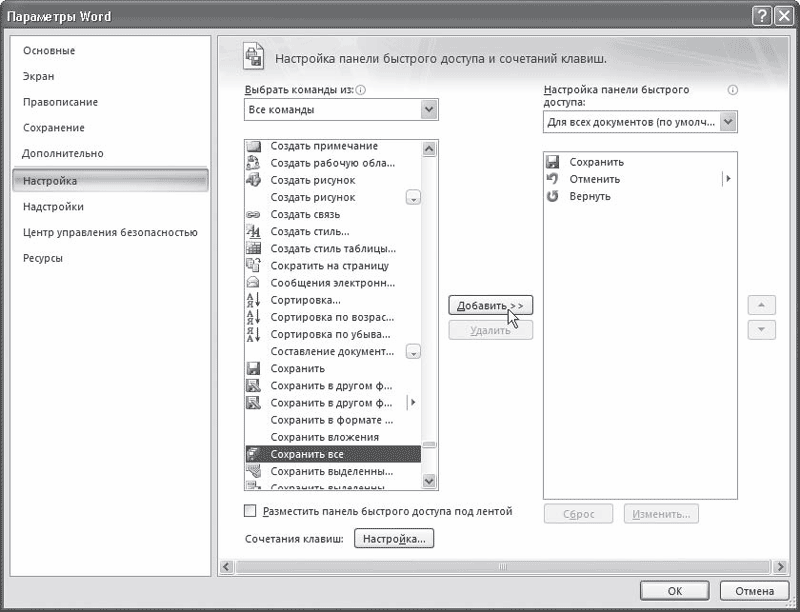The height and width of the screenshot is (612, 800).
Task: Select the Создать рисунок command icon
Action: click(x=252, y=179)
